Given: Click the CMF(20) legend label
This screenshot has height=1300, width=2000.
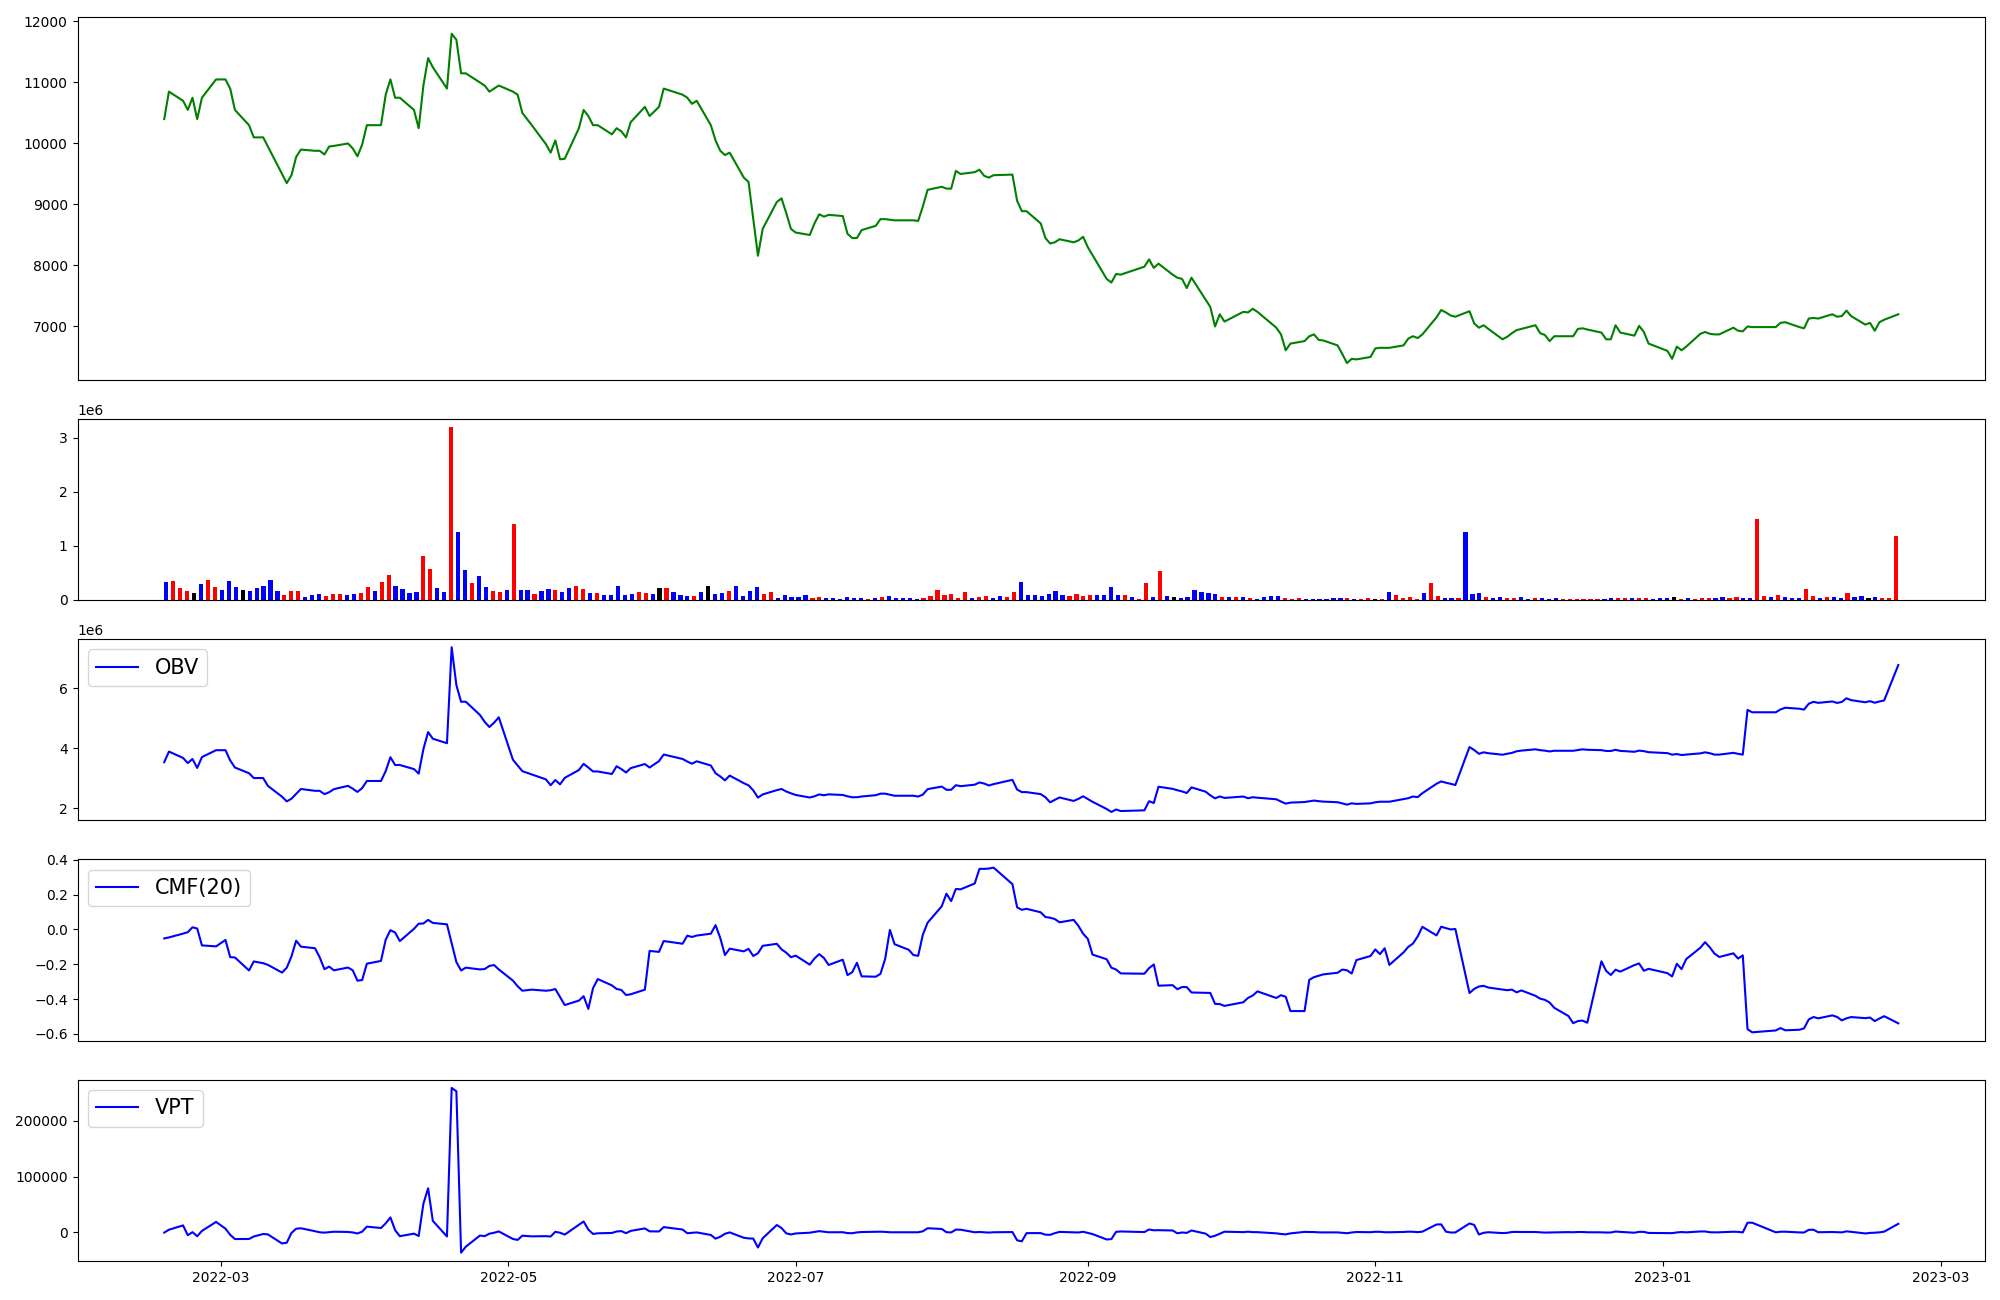Looking at the screenshot, I should coord(197,887).
